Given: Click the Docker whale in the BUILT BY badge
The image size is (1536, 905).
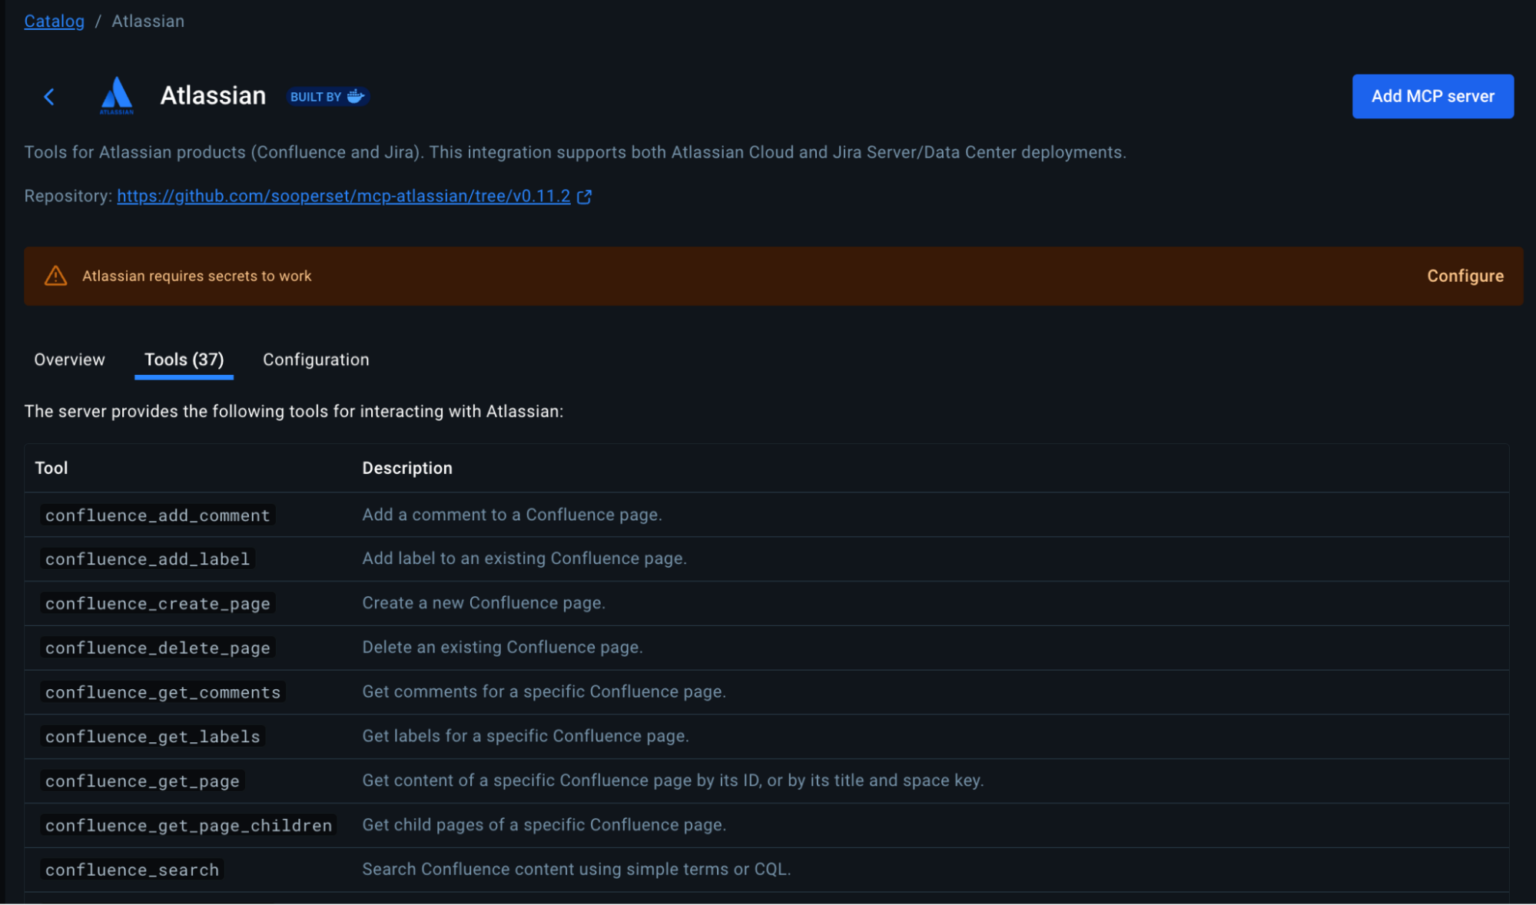Looking at the screenshot, I should (x=358, y=96).
